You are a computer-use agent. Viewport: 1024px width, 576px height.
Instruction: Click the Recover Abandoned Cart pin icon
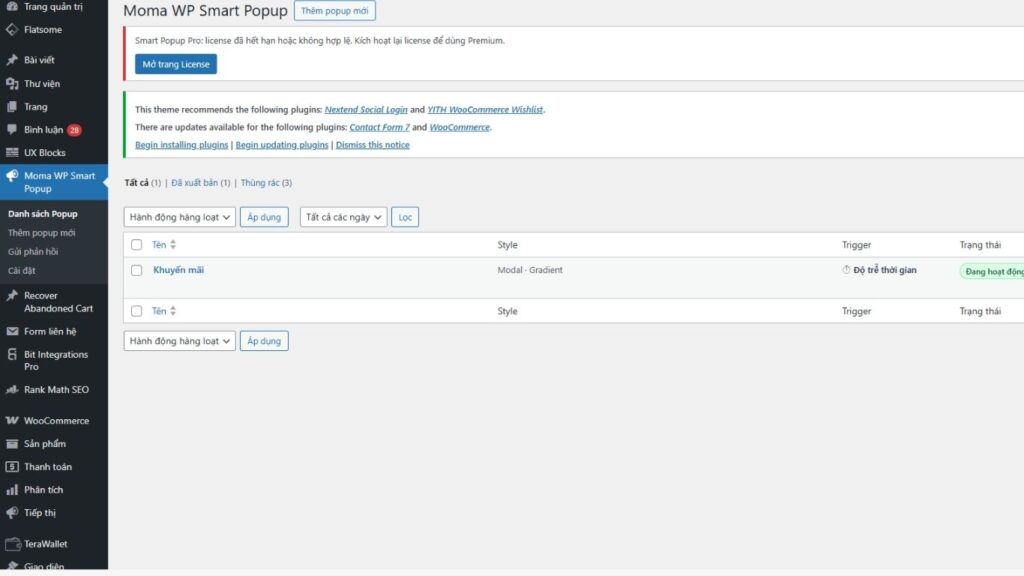point(12,295)
